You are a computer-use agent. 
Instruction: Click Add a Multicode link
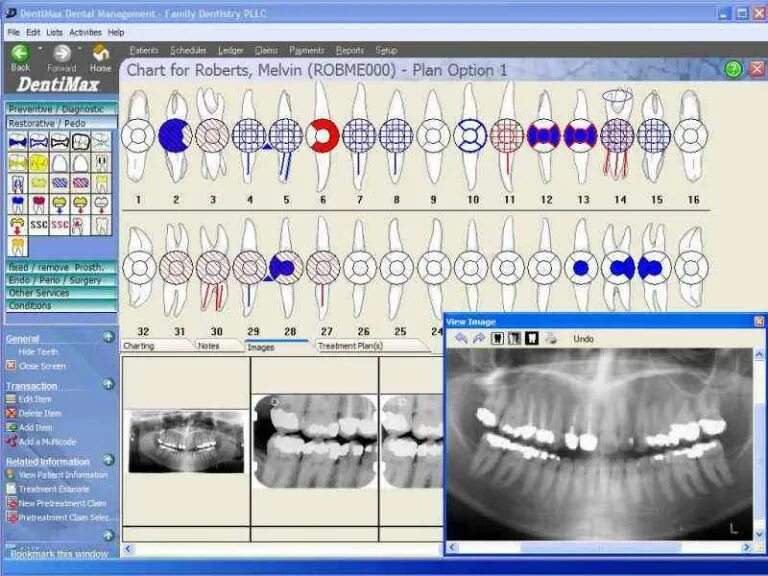pyautogui.click(x=48, y=442)
